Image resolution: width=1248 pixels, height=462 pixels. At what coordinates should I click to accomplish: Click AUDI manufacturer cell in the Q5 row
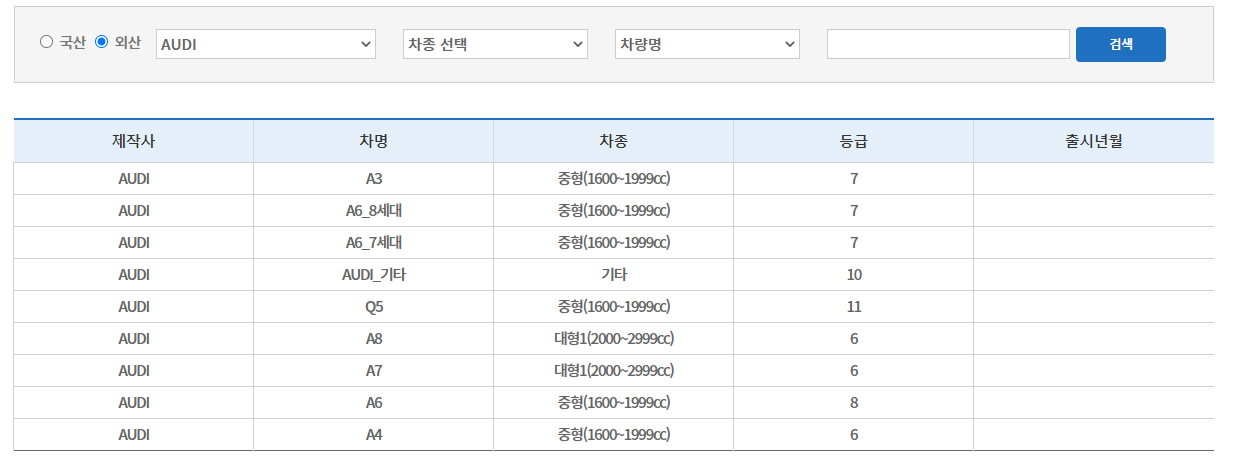coord(134,307)
